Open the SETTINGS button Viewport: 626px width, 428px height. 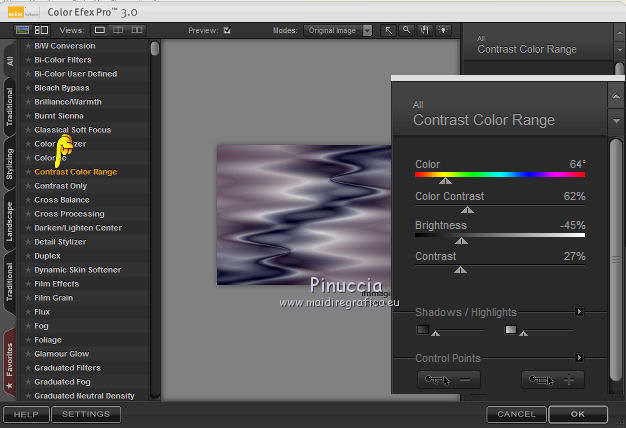coord(86,414)
